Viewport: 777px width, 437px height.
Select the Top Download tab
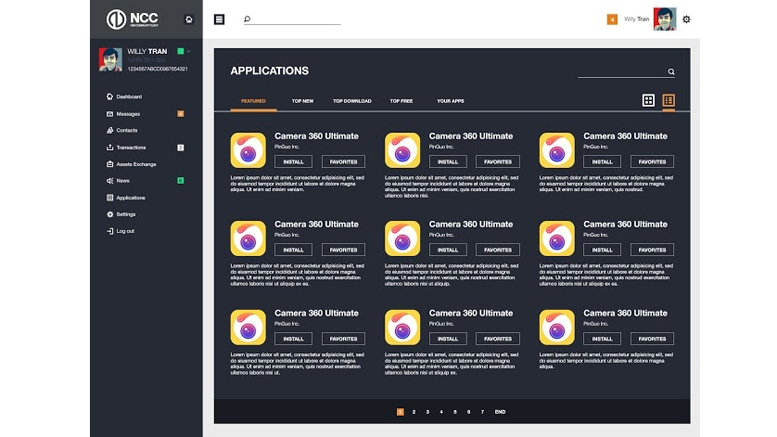352,101
